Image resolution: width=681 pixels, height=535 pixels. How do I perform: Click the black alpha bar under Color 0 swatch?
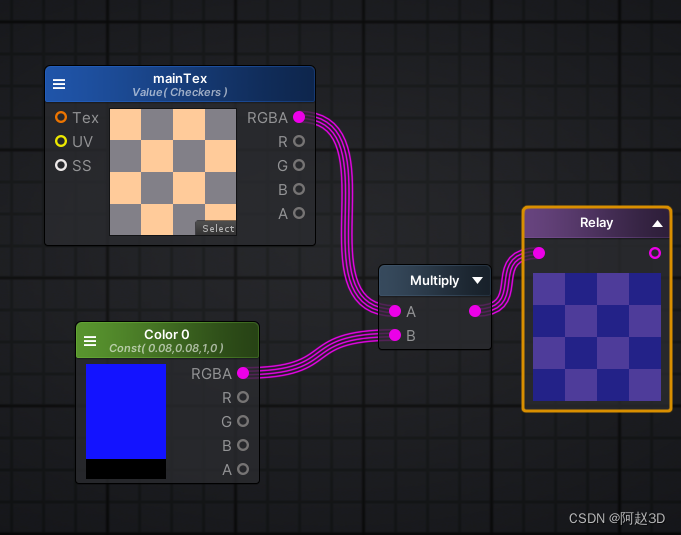tap(126, 469)
